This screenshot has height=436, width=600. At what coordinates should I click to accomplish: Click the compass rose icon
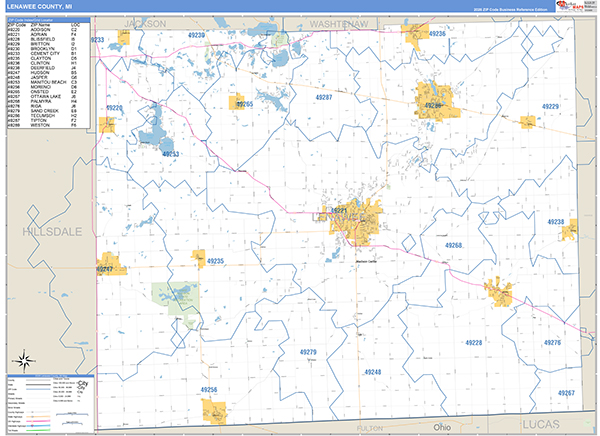click(x=22, y=361)
